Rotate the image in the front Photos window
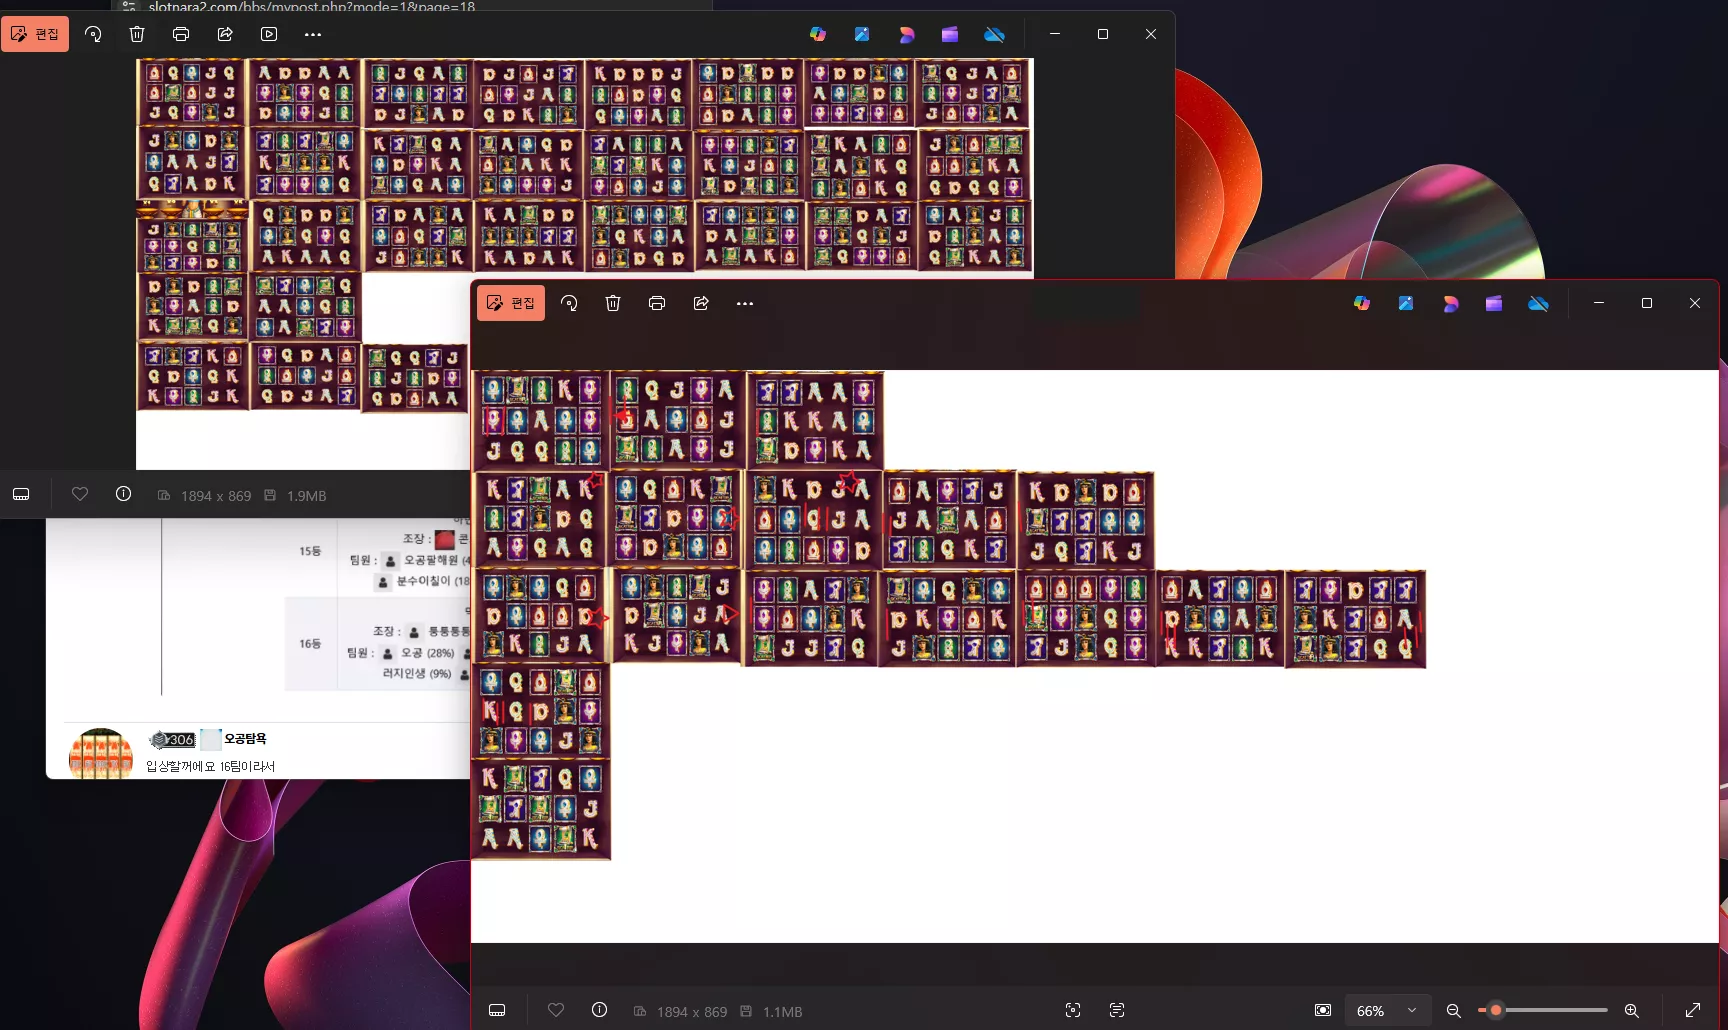Viewport: 1728px width, 1030px height. [x=569, y=303]
